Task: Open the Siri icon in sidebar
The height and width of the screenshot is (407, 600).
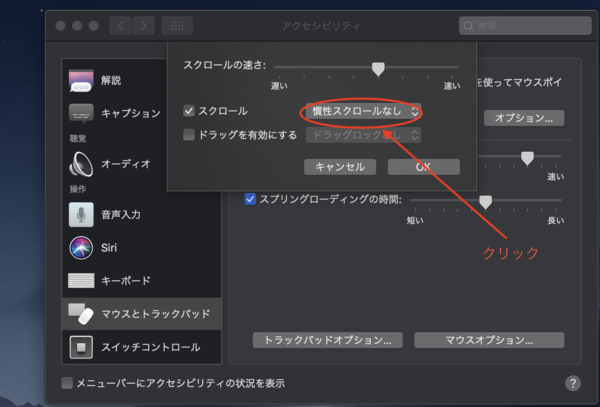Action: 81,248
